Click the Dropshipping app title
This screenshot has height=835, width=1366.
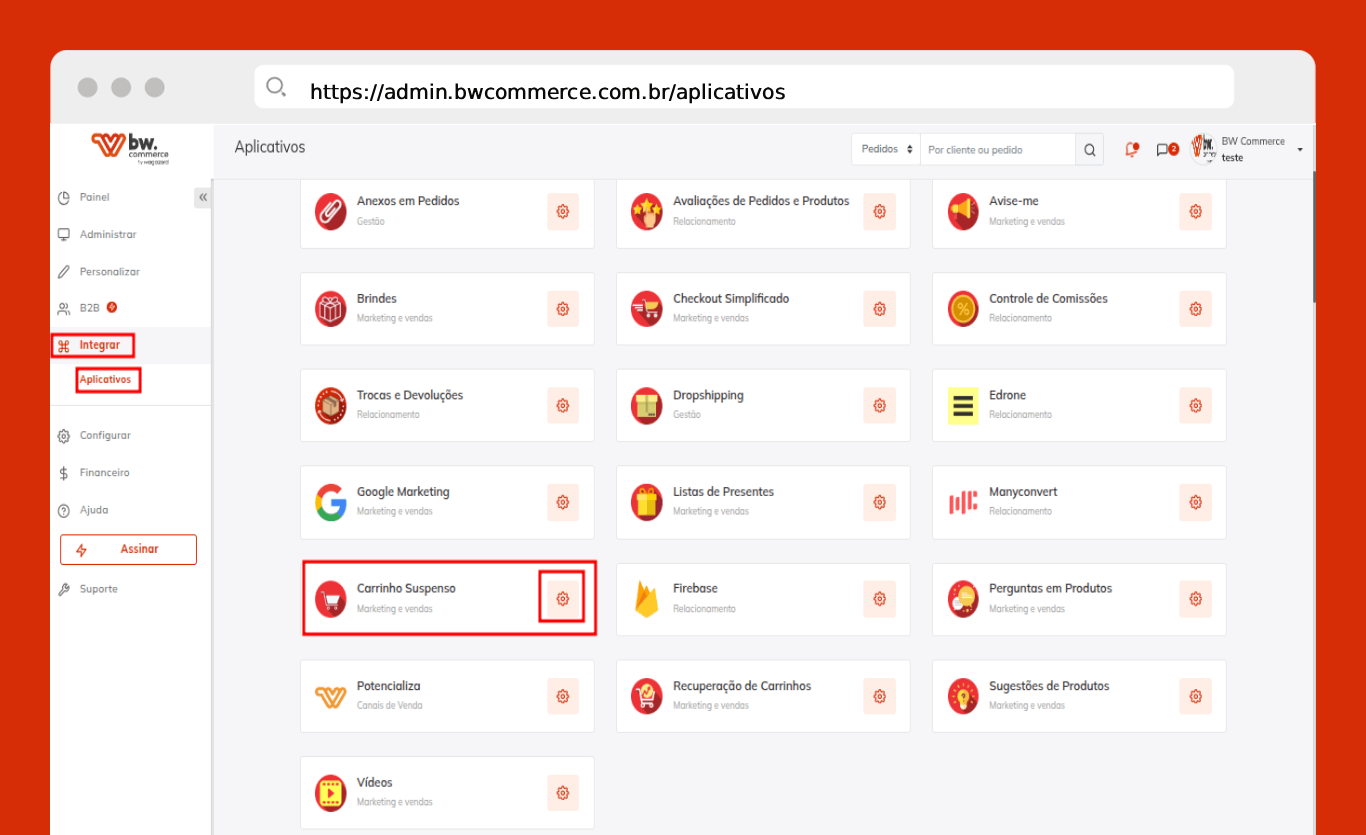(708, 395)
